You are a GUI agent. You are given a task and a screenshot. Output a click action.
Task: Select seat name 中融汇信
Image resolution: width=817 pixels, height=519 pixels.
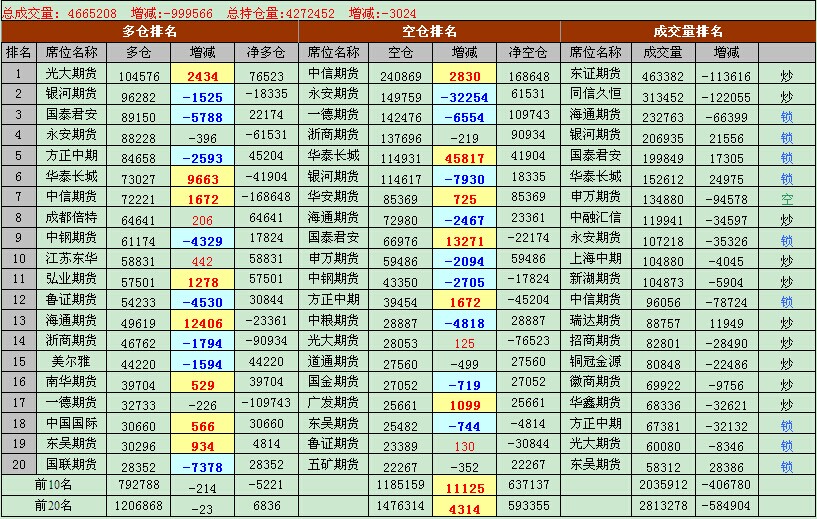596,217
